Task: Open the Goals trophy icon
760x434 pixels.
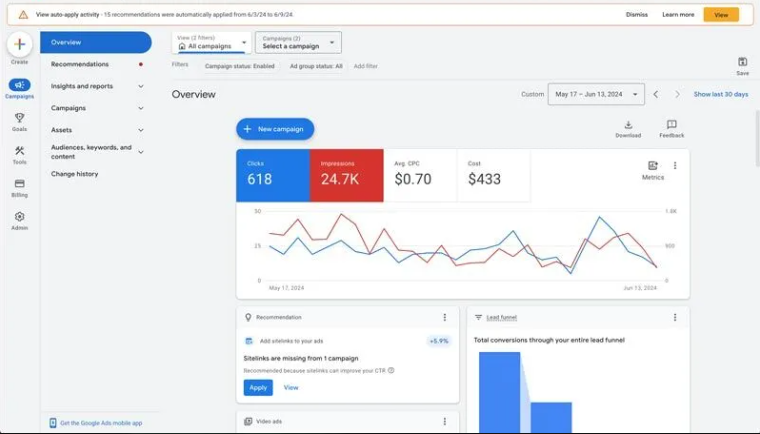Action: [19, 118]
